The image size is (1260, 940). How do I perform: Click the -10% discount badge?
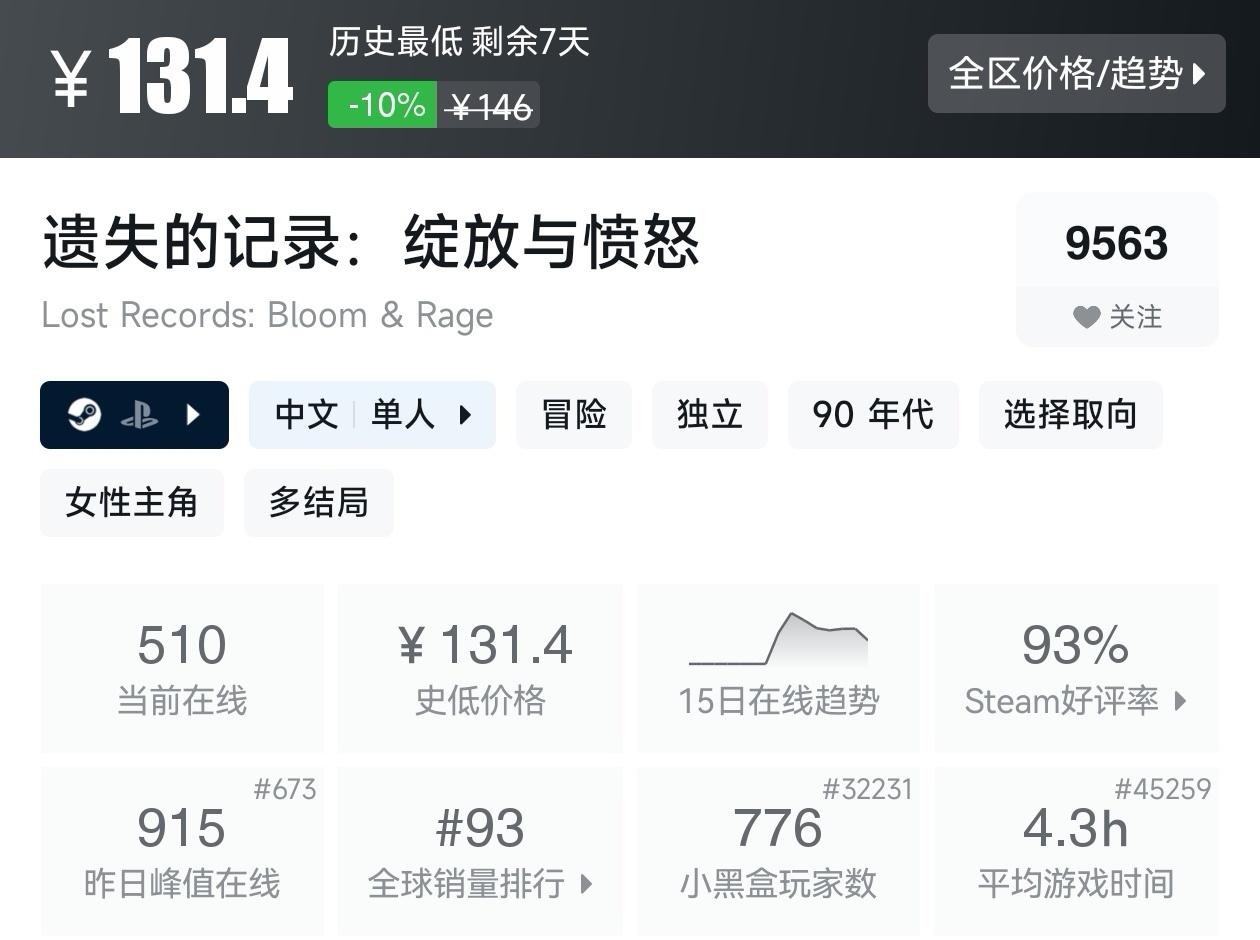pyautogui.click(x=383, y=104)
